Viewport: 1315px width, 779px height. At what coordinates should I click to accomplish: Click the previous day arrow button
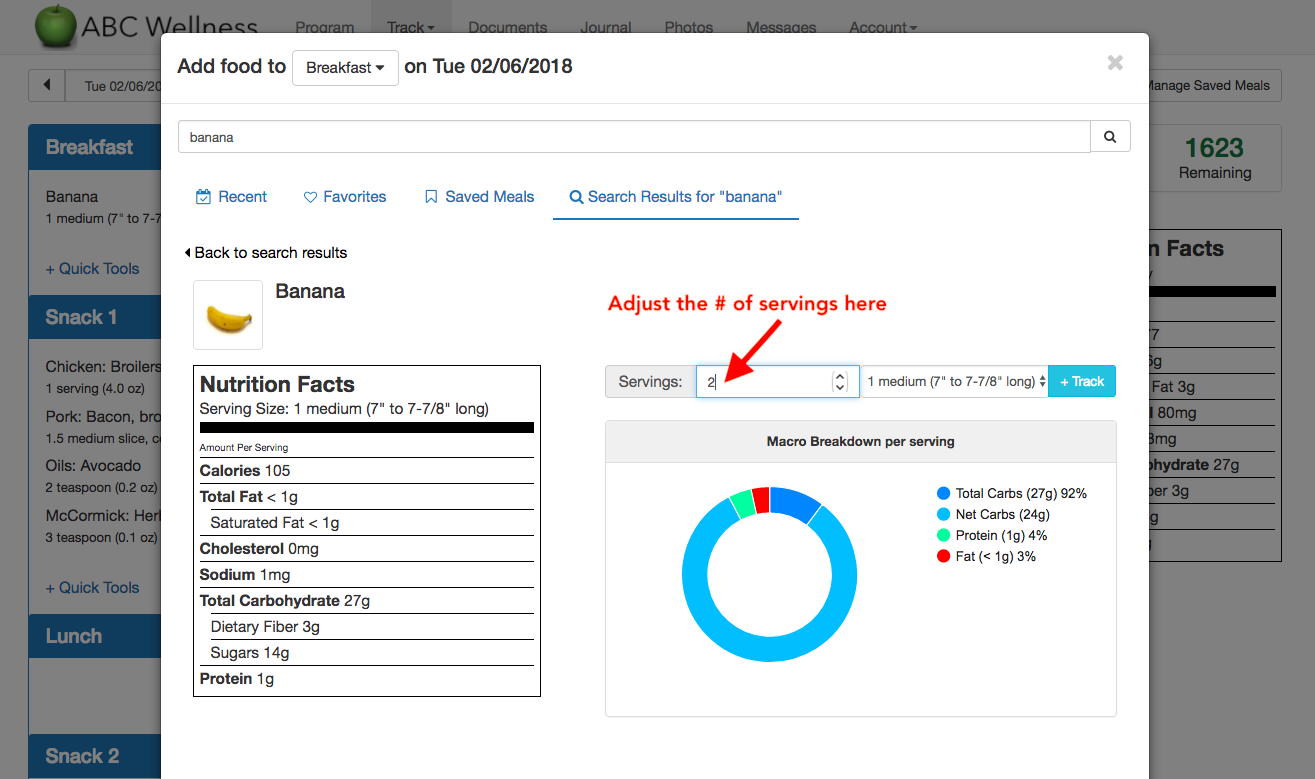pyautogui.click(x=47, y=86)
